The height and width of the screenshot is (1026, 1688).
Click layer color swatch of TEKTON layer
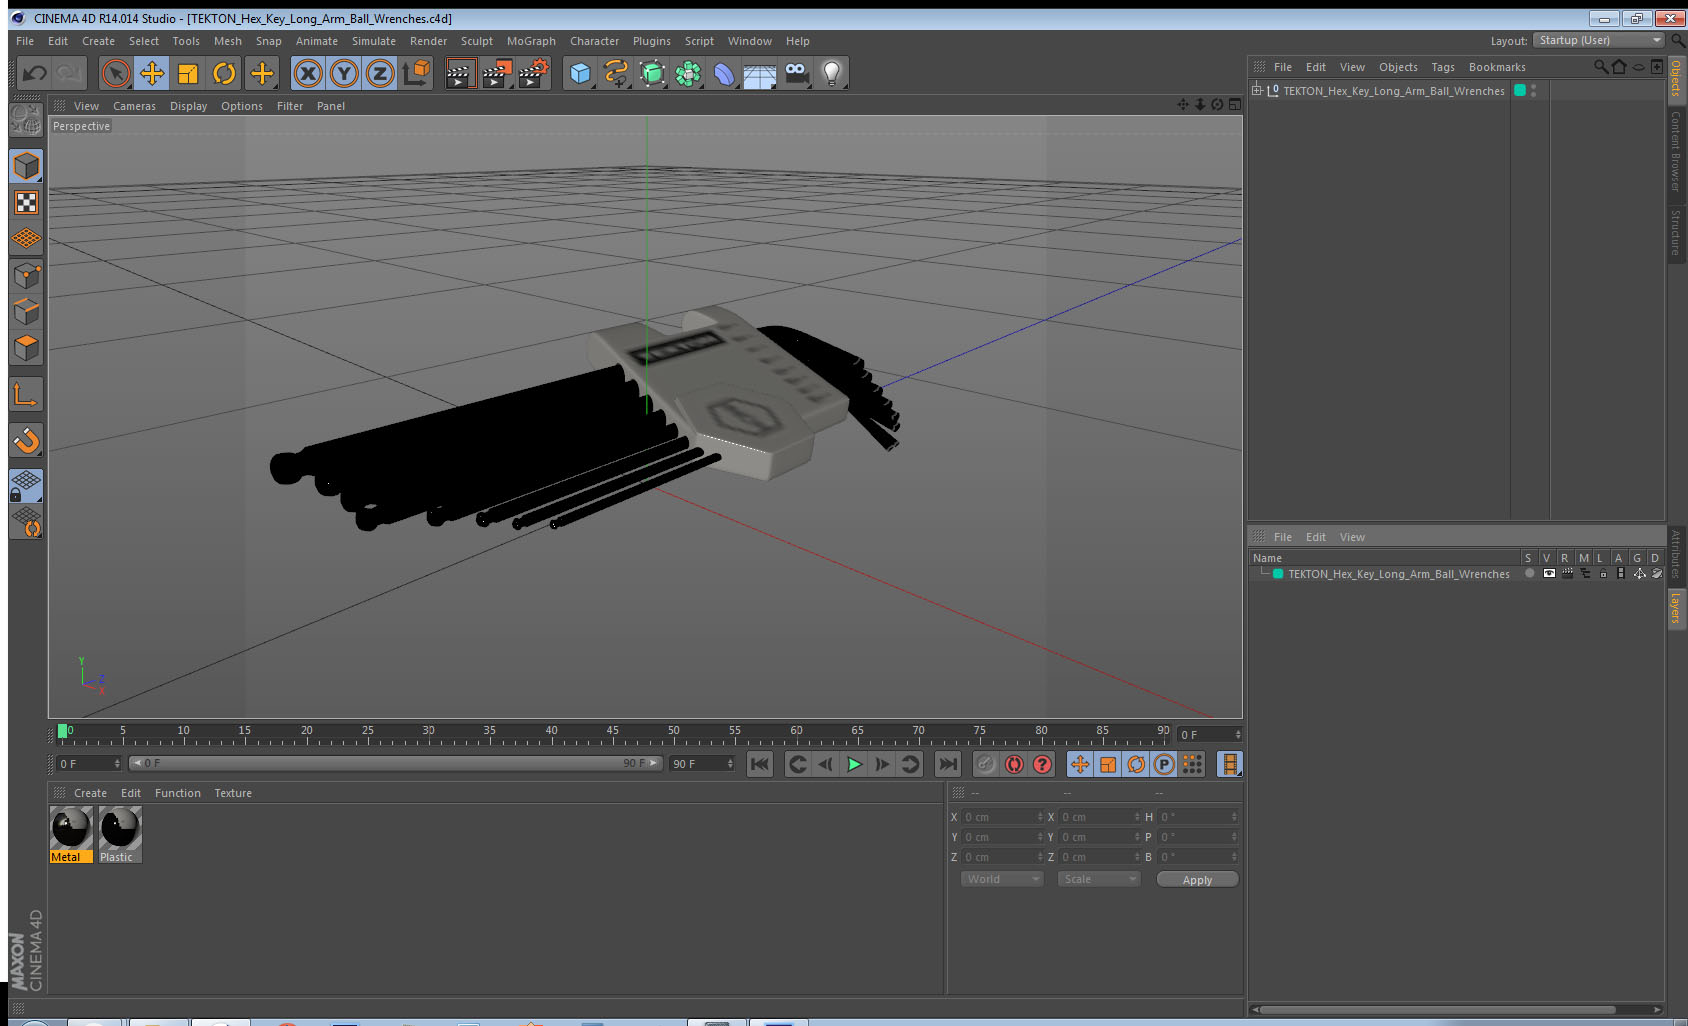click(1278, 574)
